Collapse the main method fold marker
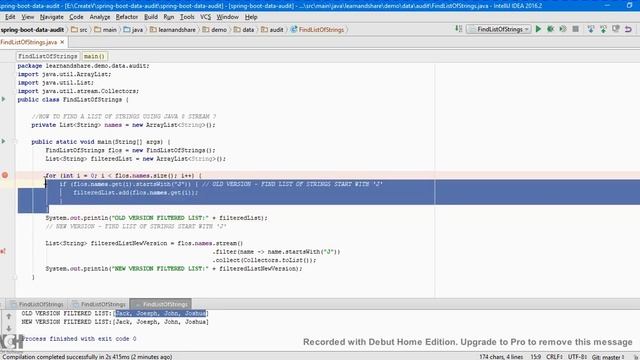 tap(15, 141)
